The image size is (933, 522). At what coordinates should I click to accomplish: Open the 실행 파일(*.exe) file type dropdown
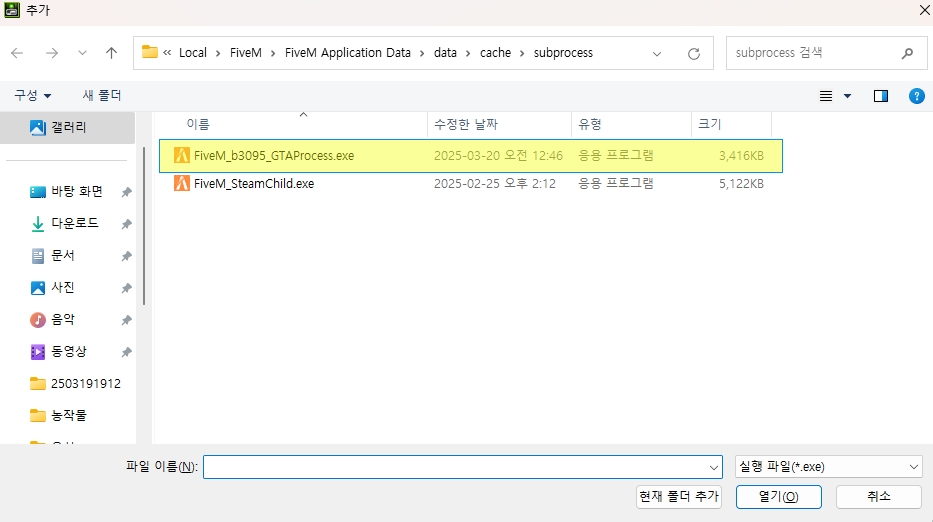pos(828,467)
